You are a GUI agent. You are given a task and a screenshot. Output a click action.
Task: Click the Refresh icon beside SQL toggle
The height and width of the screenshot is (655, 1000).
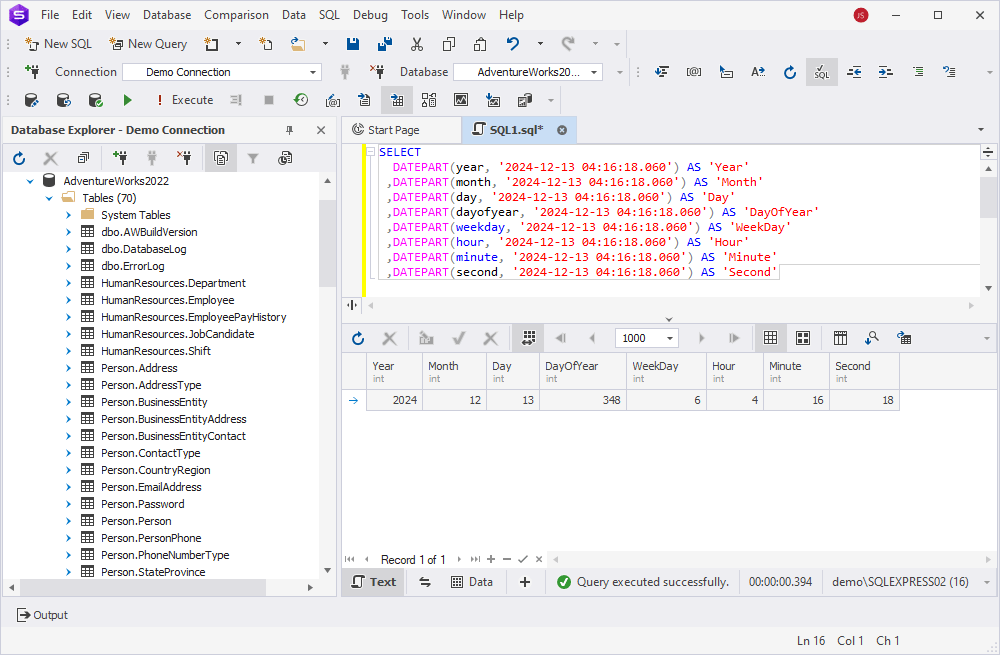(790, 72)
